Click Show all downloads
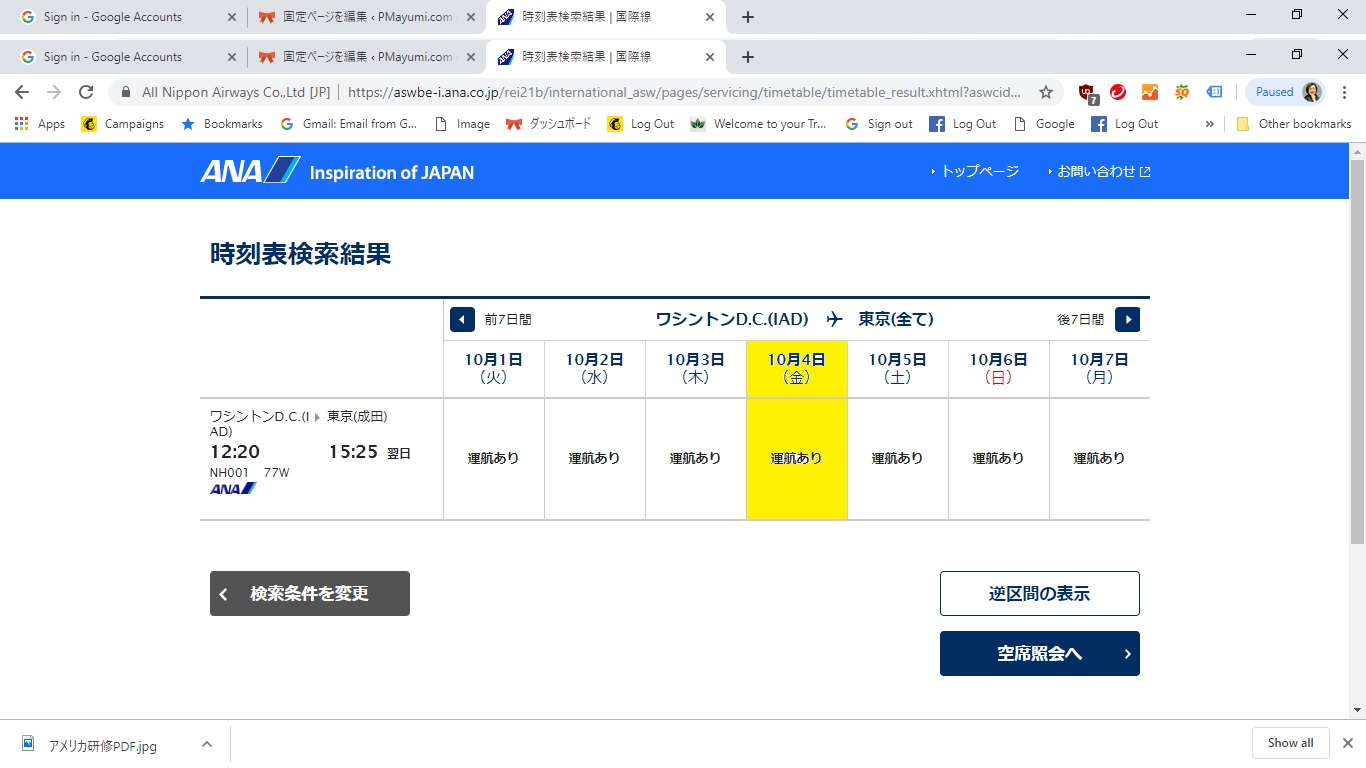Screen dimensions: 1366x768 coord(1291,743)
